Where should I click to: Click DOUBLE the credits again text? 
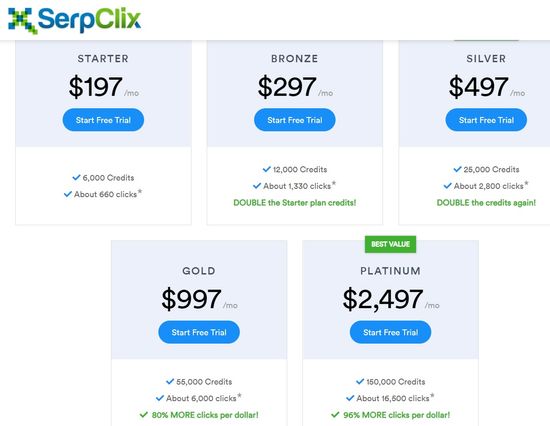pos(486,203)
